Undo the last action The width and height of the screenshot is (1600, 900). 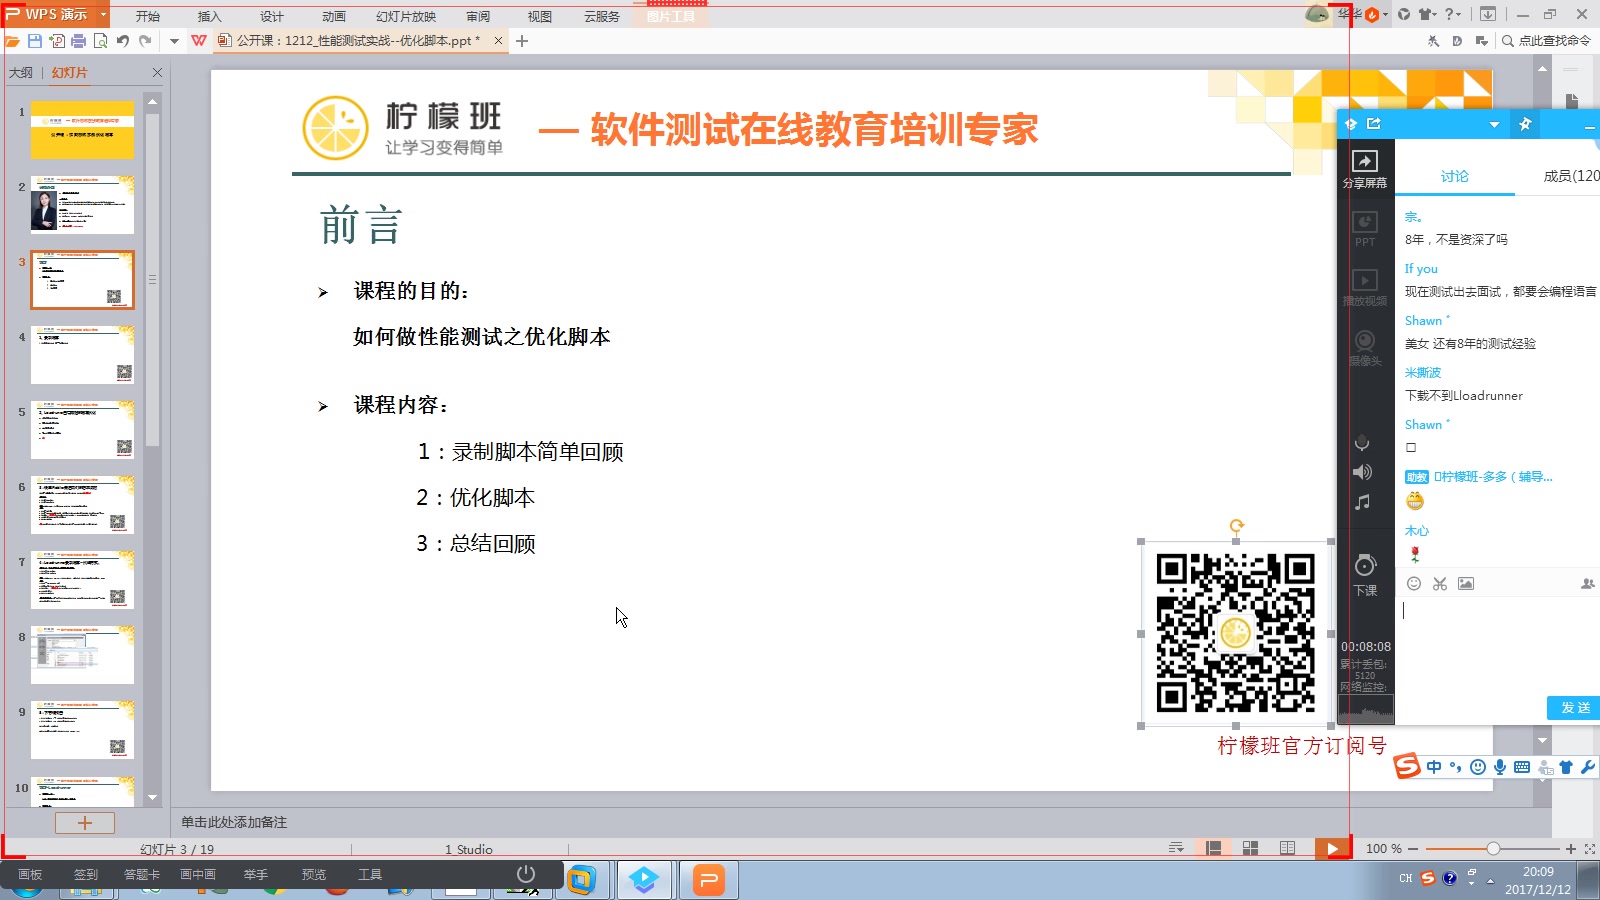pyautogui.click(x=123, y=41)
